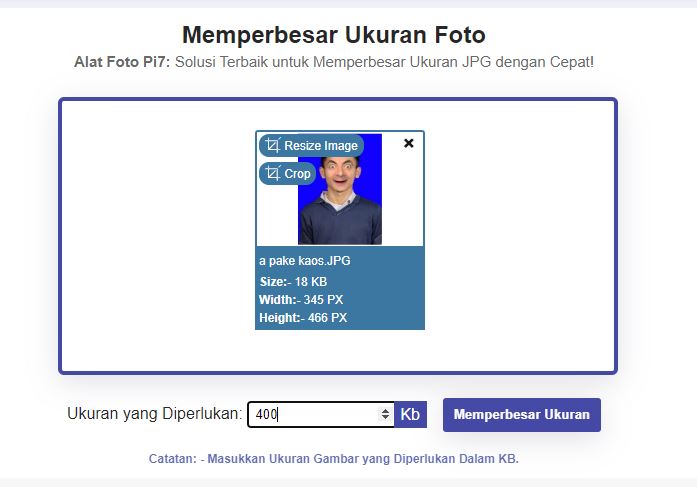Focus the required size input field
Image resolution: width=697 pixels, height=487 pixels.
[x=315, y=414]
